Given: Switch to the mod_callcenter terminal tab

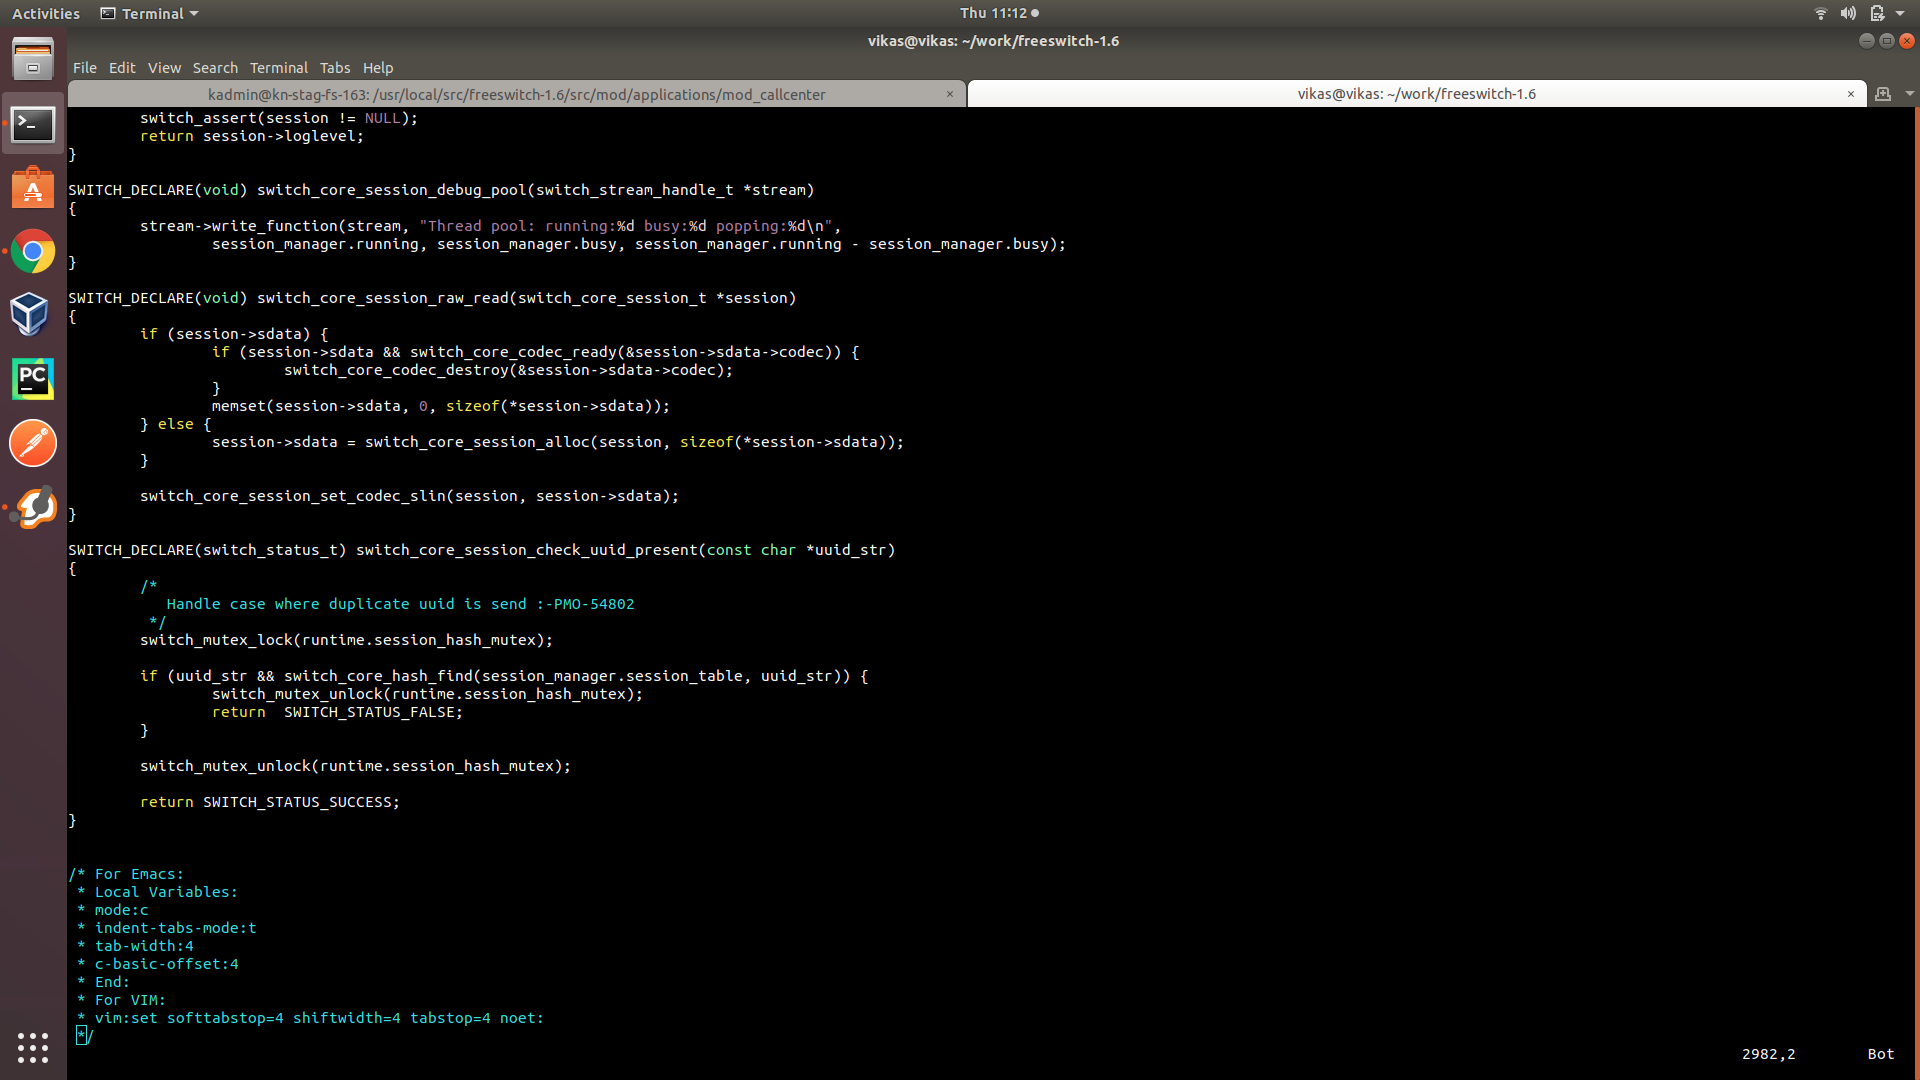Looking at the screenshot, I should point(516,93).
